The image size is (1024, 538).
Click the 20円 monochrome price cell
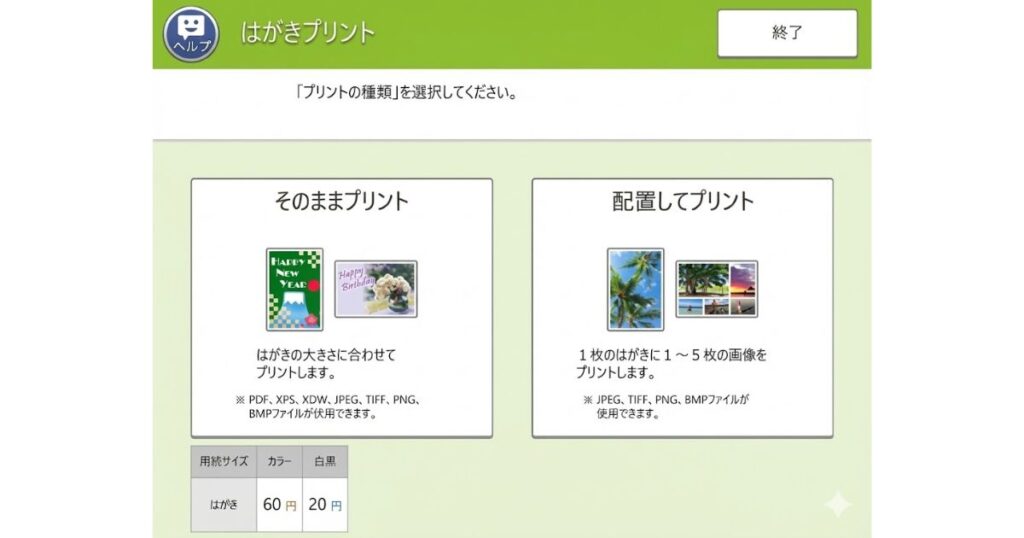(325, 505)
